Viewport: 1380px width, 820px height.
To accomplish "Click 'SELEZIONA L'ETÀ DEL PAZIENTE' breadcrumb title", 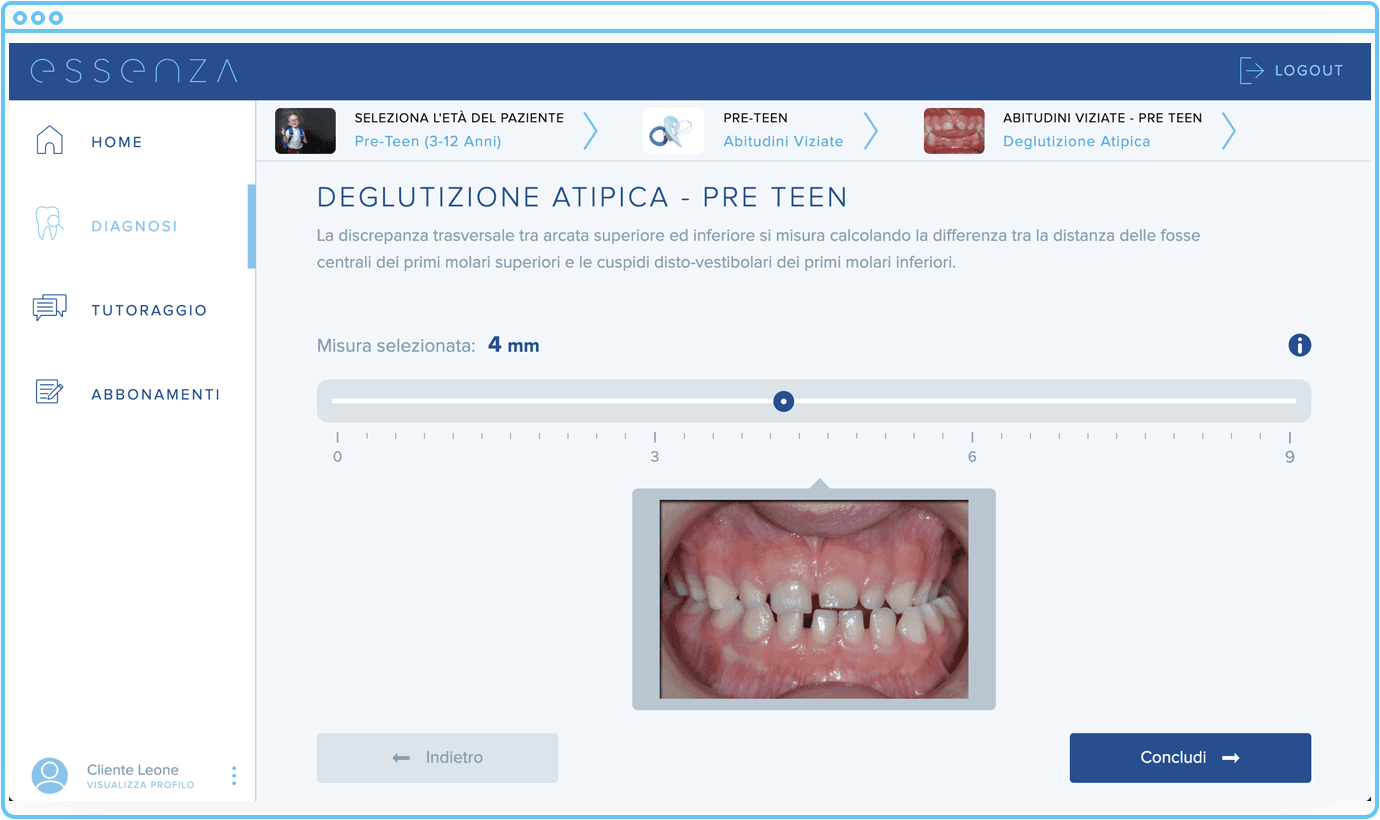I will (459, 118).
